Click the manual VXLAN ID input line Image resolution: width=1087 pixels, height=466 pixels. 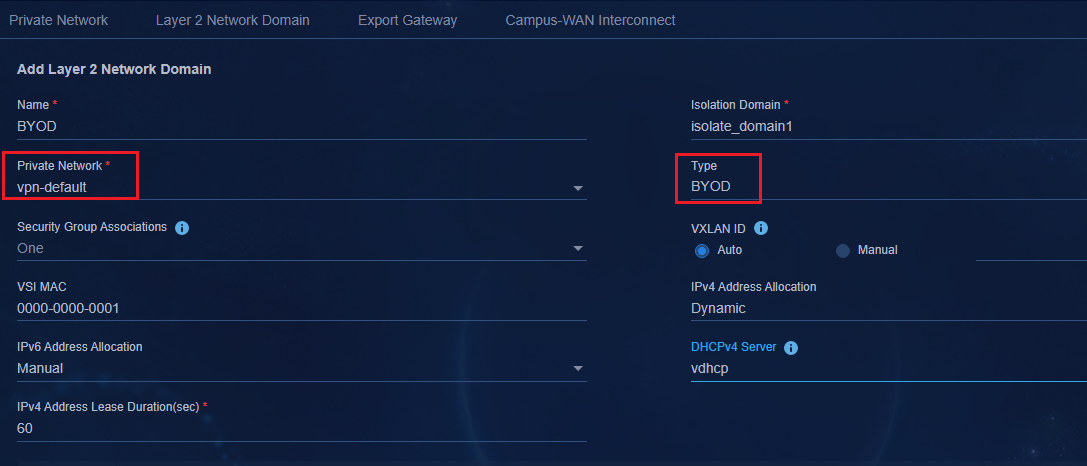click(x=1032, y=251)
